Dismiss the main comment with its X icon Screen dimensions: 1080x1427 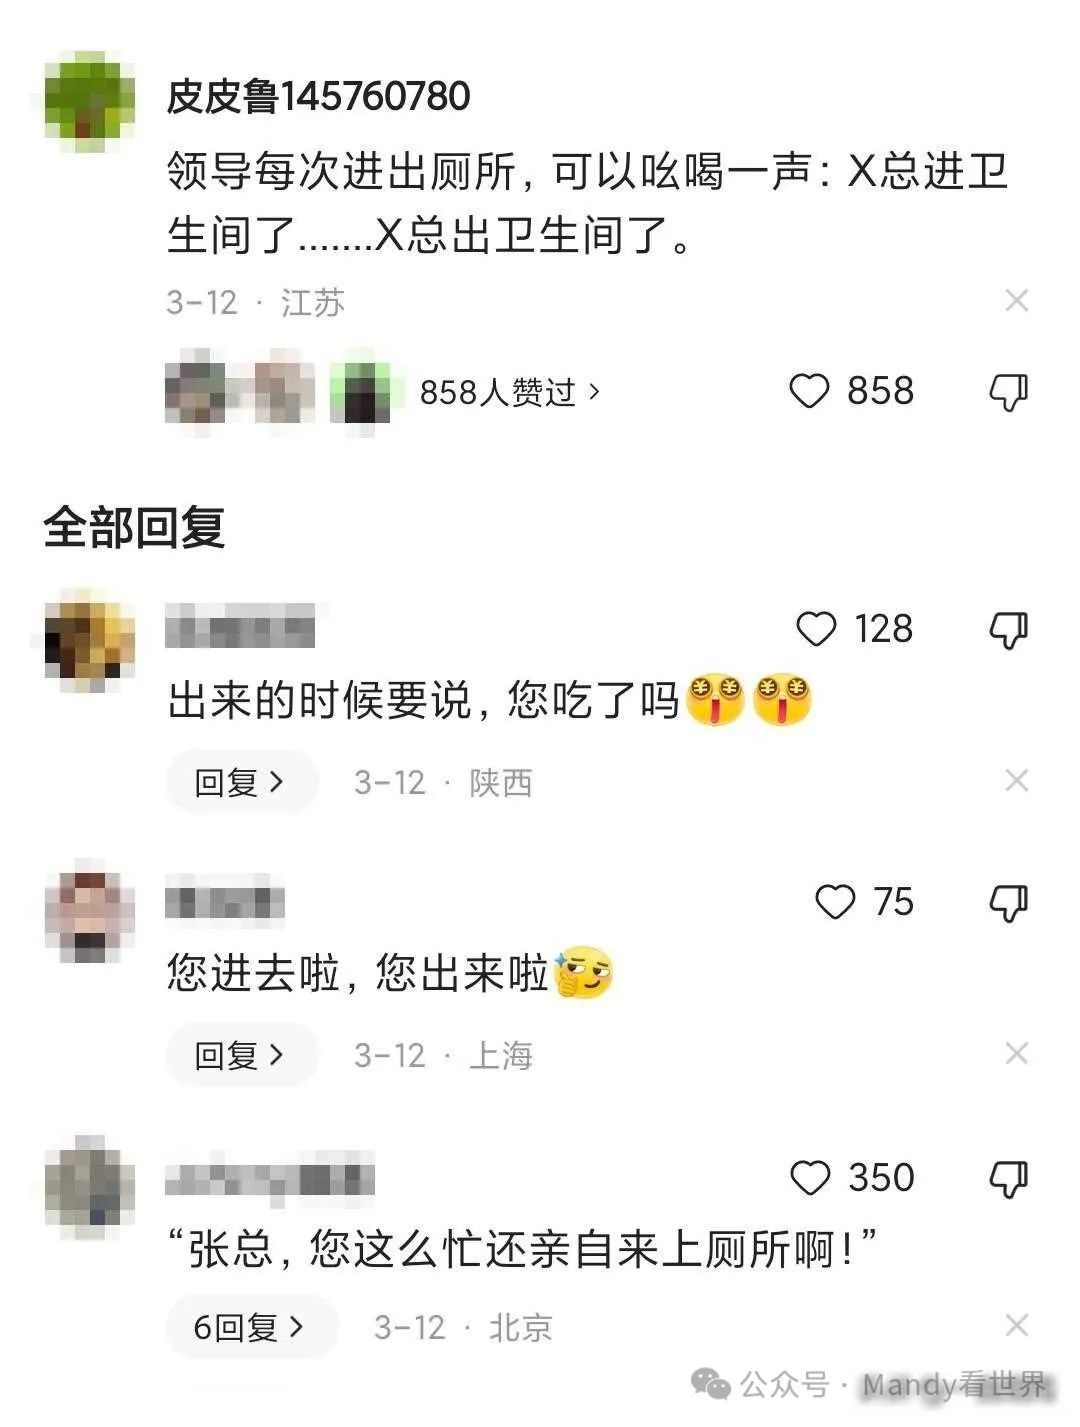point(1017,300)
